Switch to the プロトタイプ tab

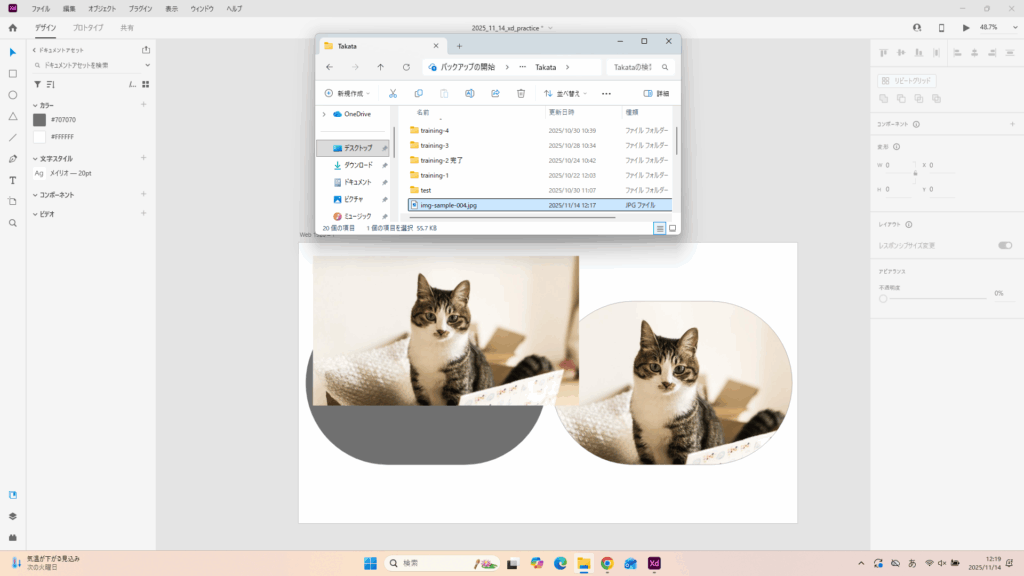click(88, 28)
